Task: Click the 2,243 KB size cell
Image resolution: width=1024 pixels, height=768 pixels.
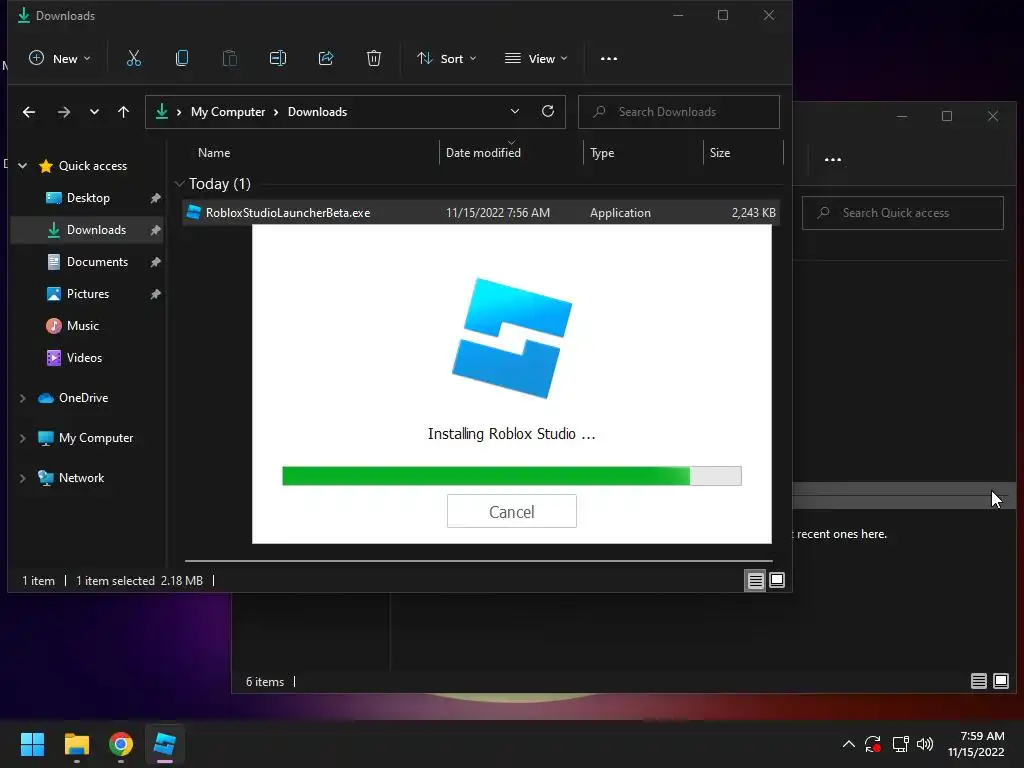Action: click(754, 213)
